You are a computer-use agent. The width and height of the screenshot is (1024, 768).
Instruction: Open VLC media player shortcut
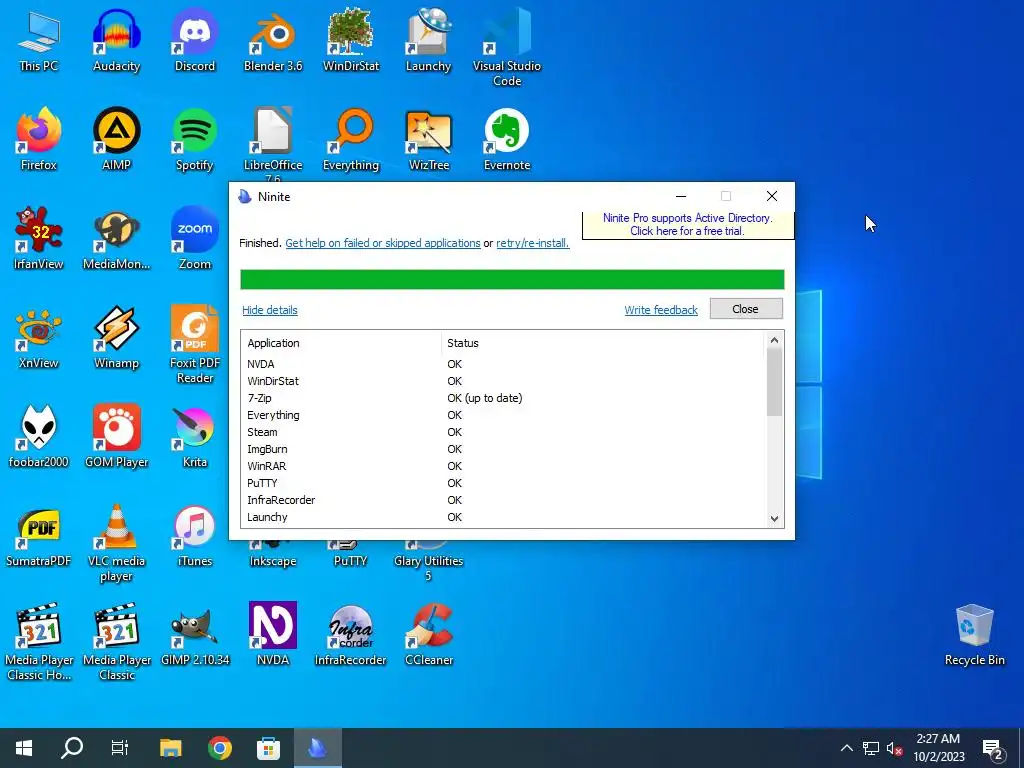pyautogui.click(x=116, y=542)
